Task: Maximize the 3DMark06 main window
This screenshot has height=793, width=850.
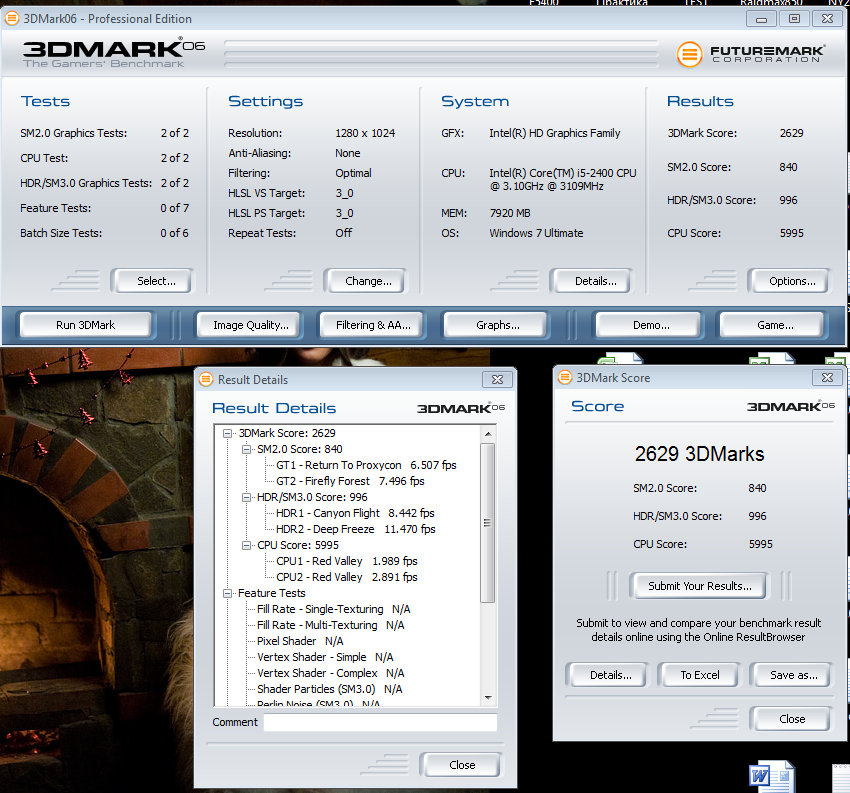Action: (794, 19)
